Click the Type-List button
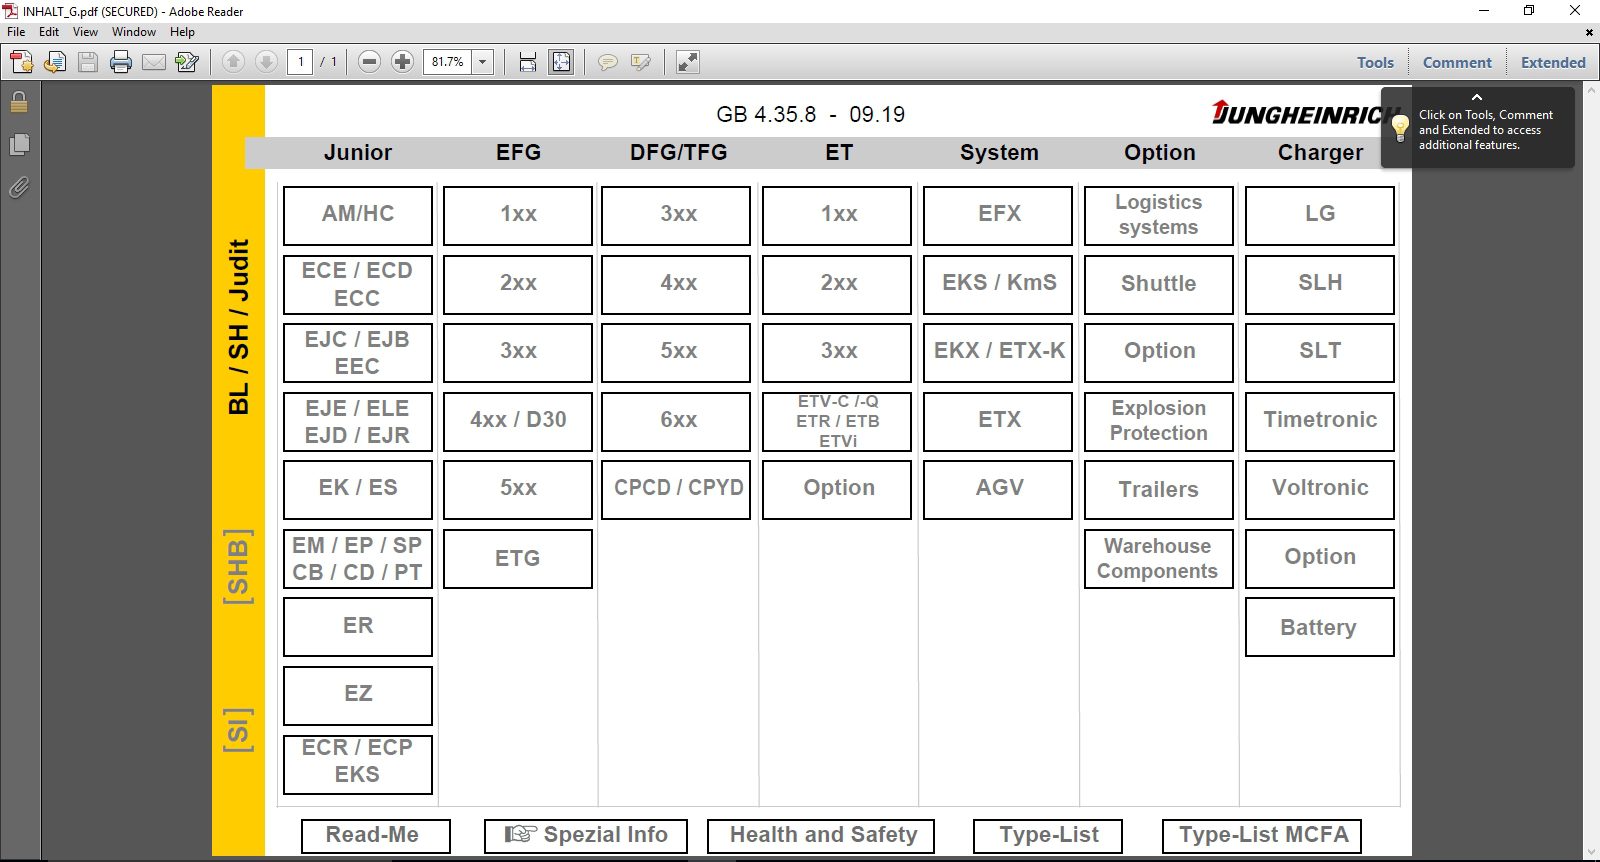 (1048, 836)
